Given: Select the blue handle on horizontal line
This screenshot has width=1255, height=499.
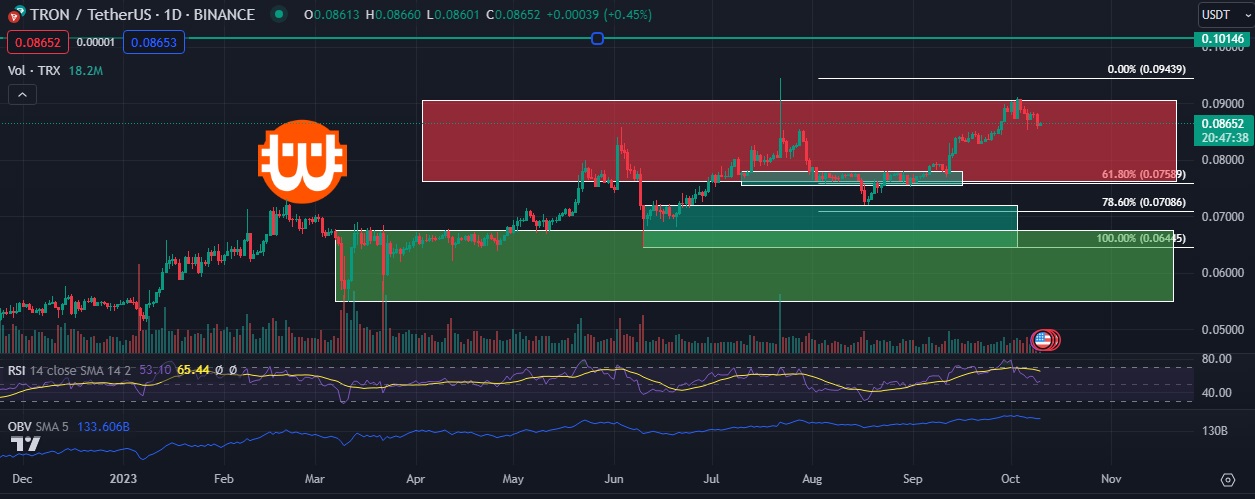Looking at the screenshot, I should coord(597,39).
